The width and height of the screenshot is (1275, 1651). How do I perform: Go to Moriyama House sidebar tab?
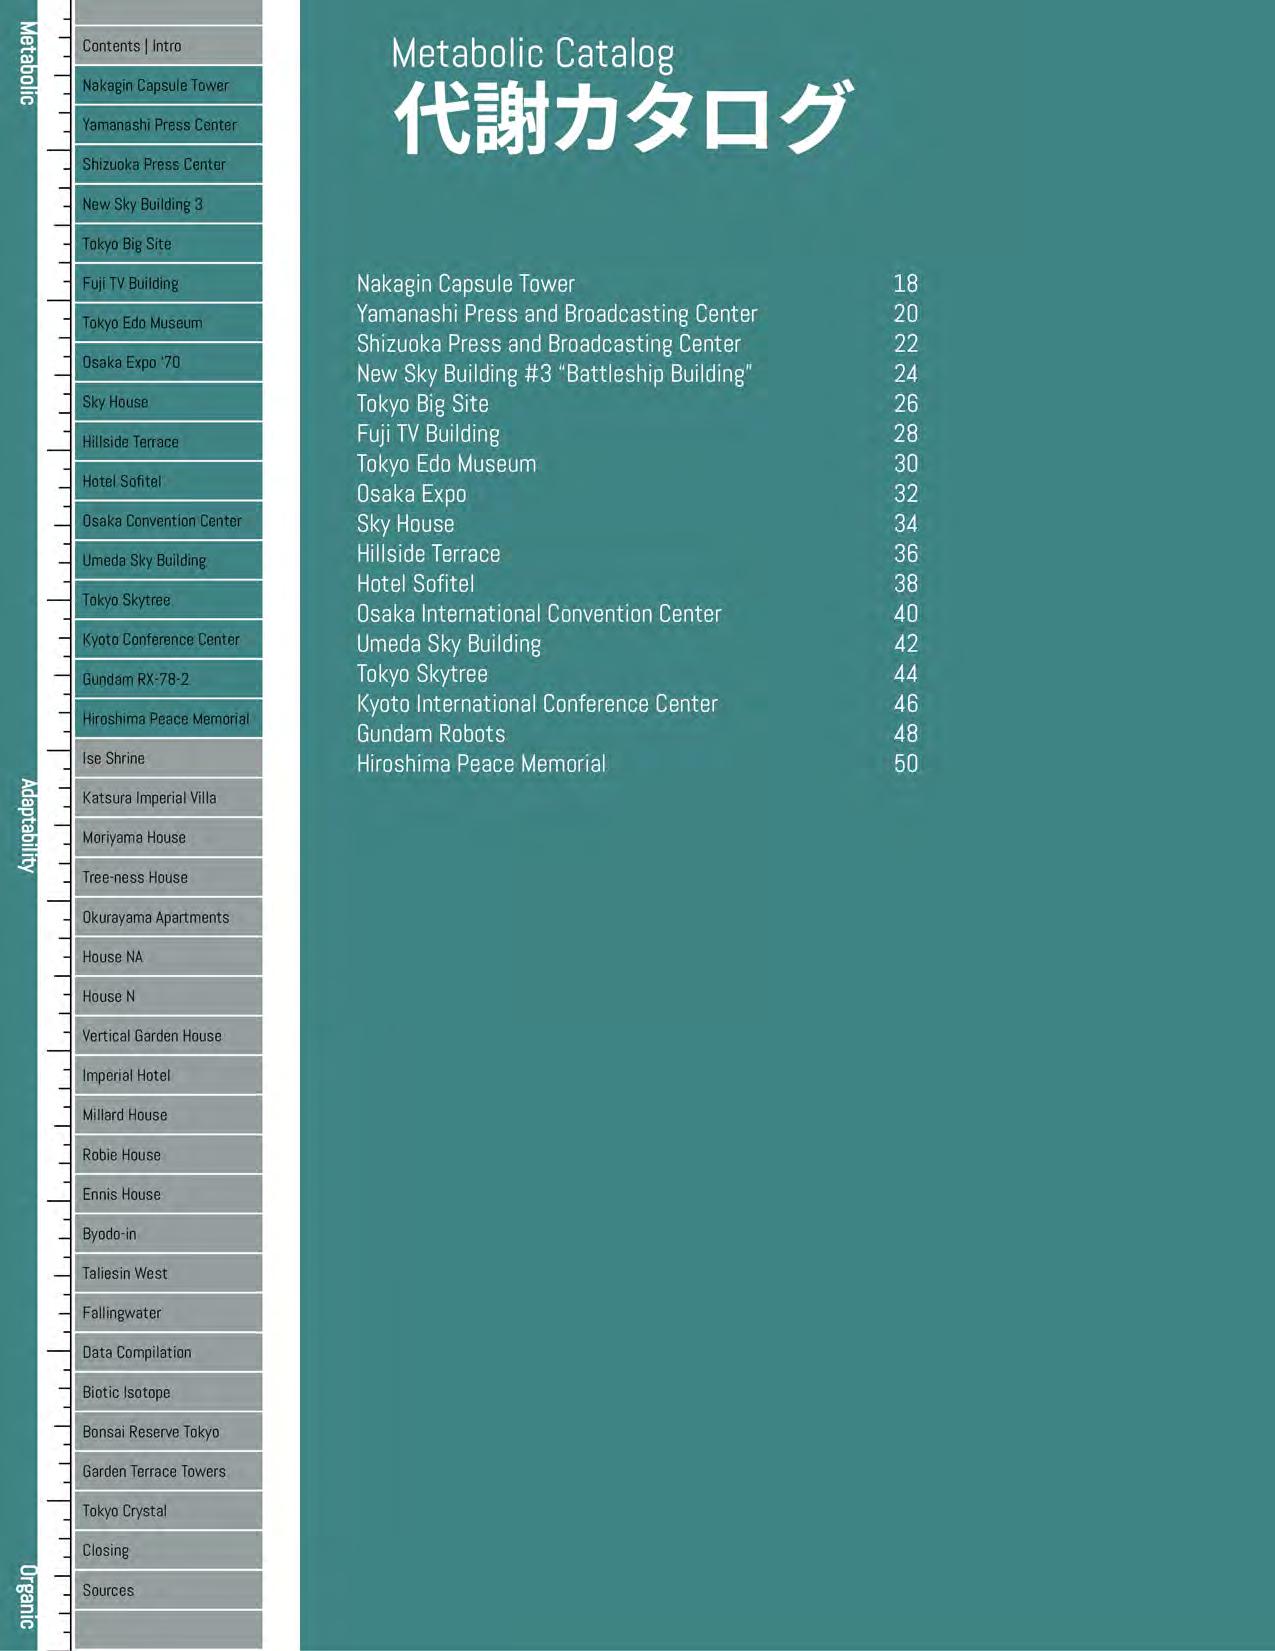[x=168, y=838]
